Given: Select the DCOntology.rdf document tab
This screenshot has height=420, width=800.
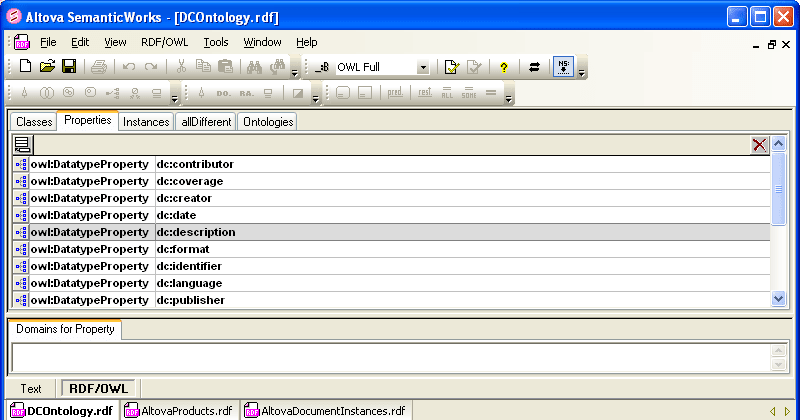Looking at the screenshot, I should tap(62, 411).
